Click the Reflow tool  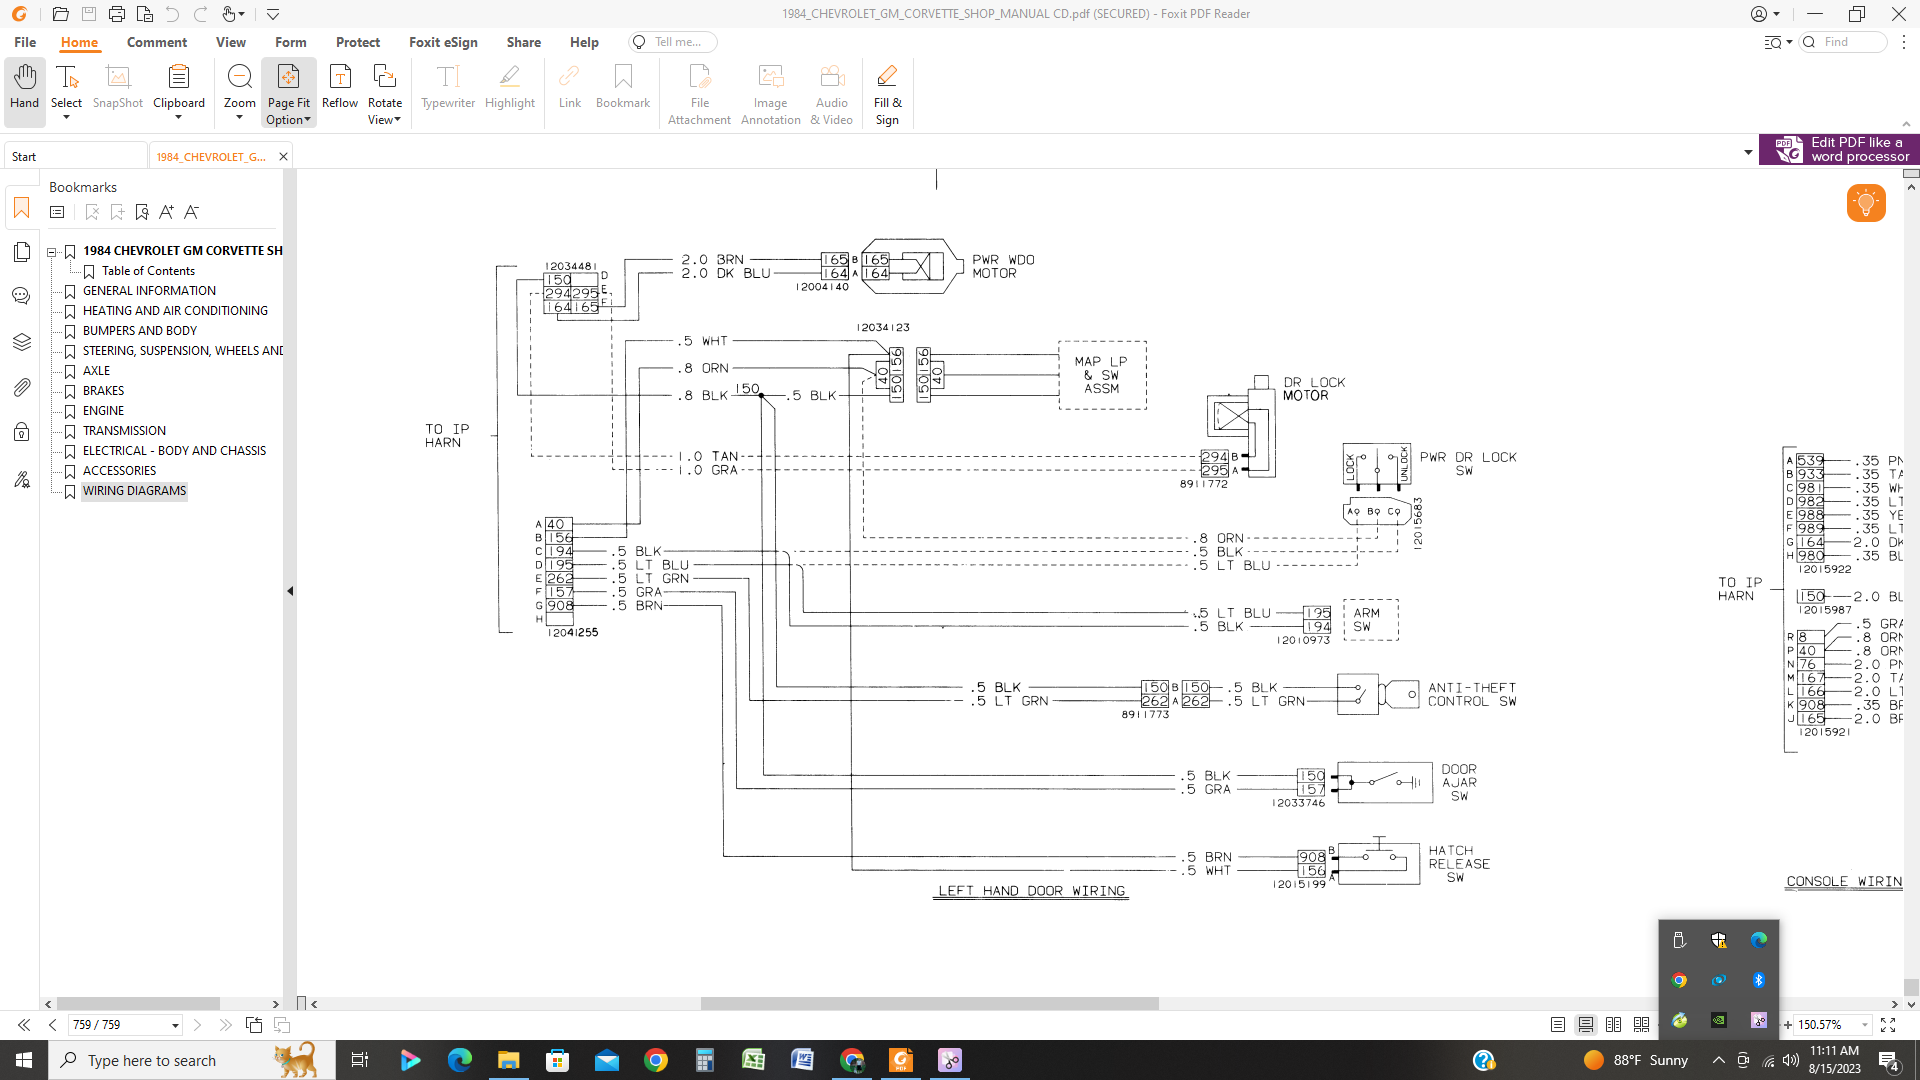339,89
